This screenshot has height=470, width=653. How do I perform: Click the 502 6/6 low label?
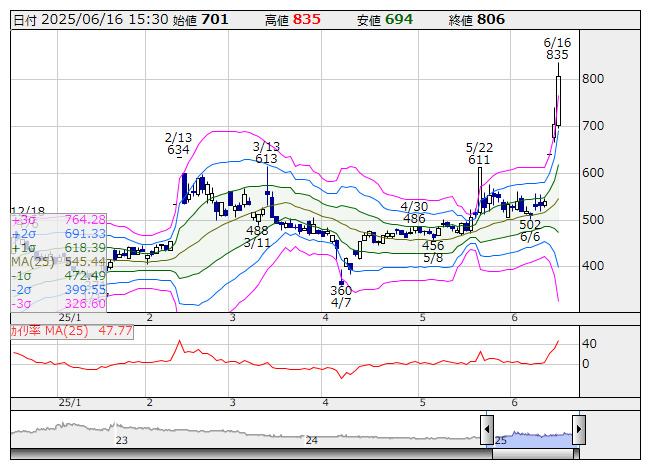[530, 231]
